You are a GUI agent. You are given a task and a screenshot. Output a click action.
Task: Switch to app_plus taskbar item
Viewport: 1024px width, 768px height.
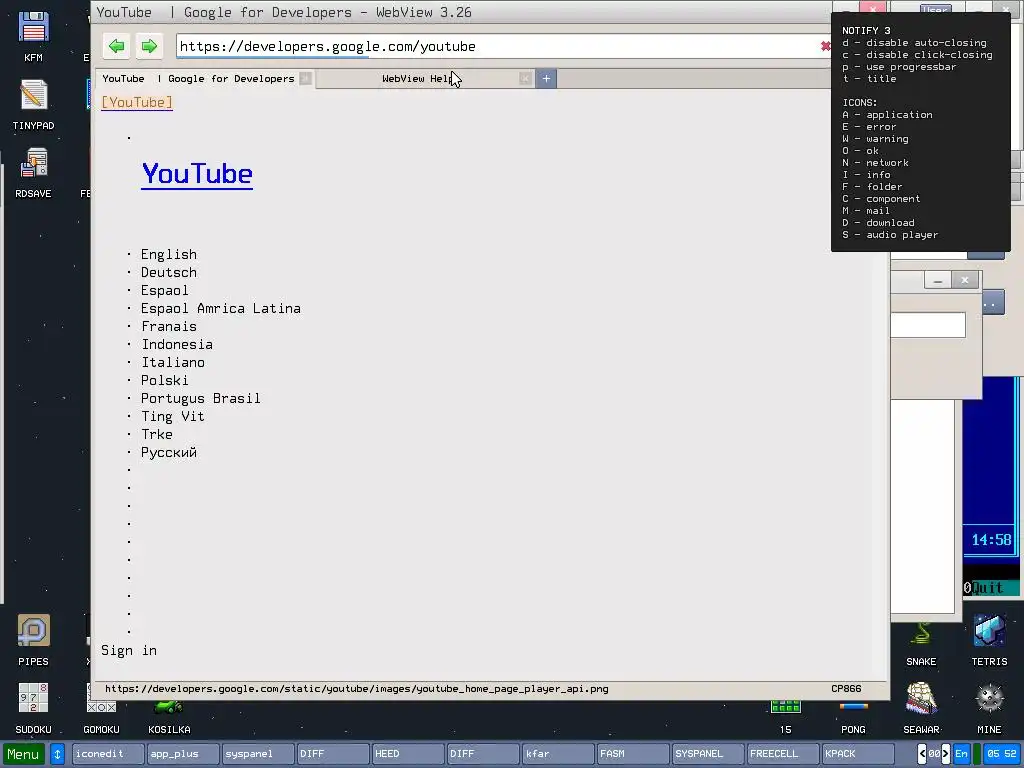tap(183, 754)
